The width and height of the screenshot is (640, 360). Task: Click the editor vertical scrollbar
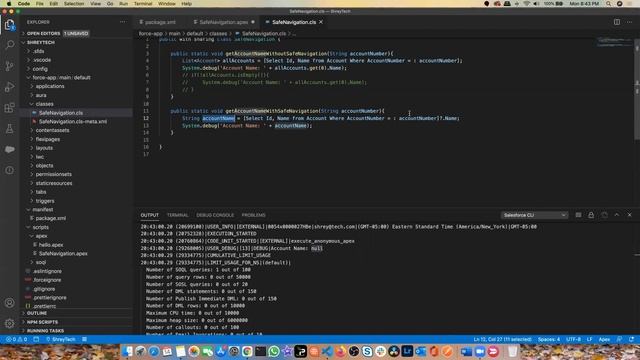[x=637, y=90]
